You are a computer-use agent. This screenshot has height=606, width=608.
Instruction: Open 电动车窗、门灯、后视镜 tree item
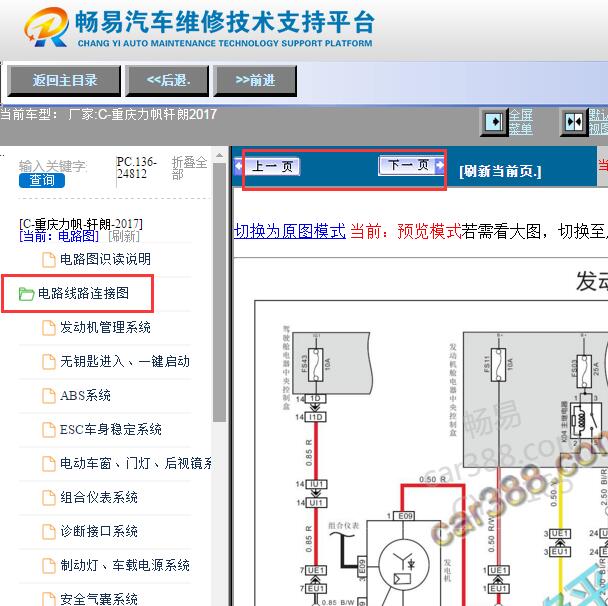(x=136, y=463)
